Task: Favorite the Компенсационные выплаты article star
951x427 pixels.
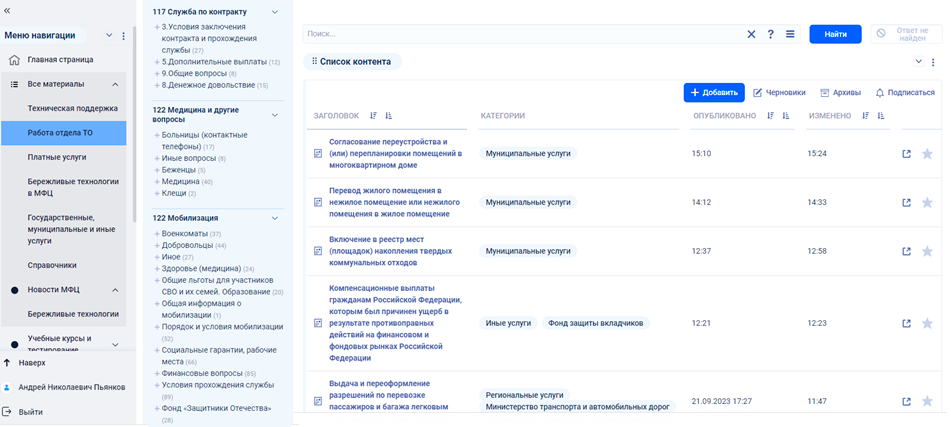Action: click(927, 323)
